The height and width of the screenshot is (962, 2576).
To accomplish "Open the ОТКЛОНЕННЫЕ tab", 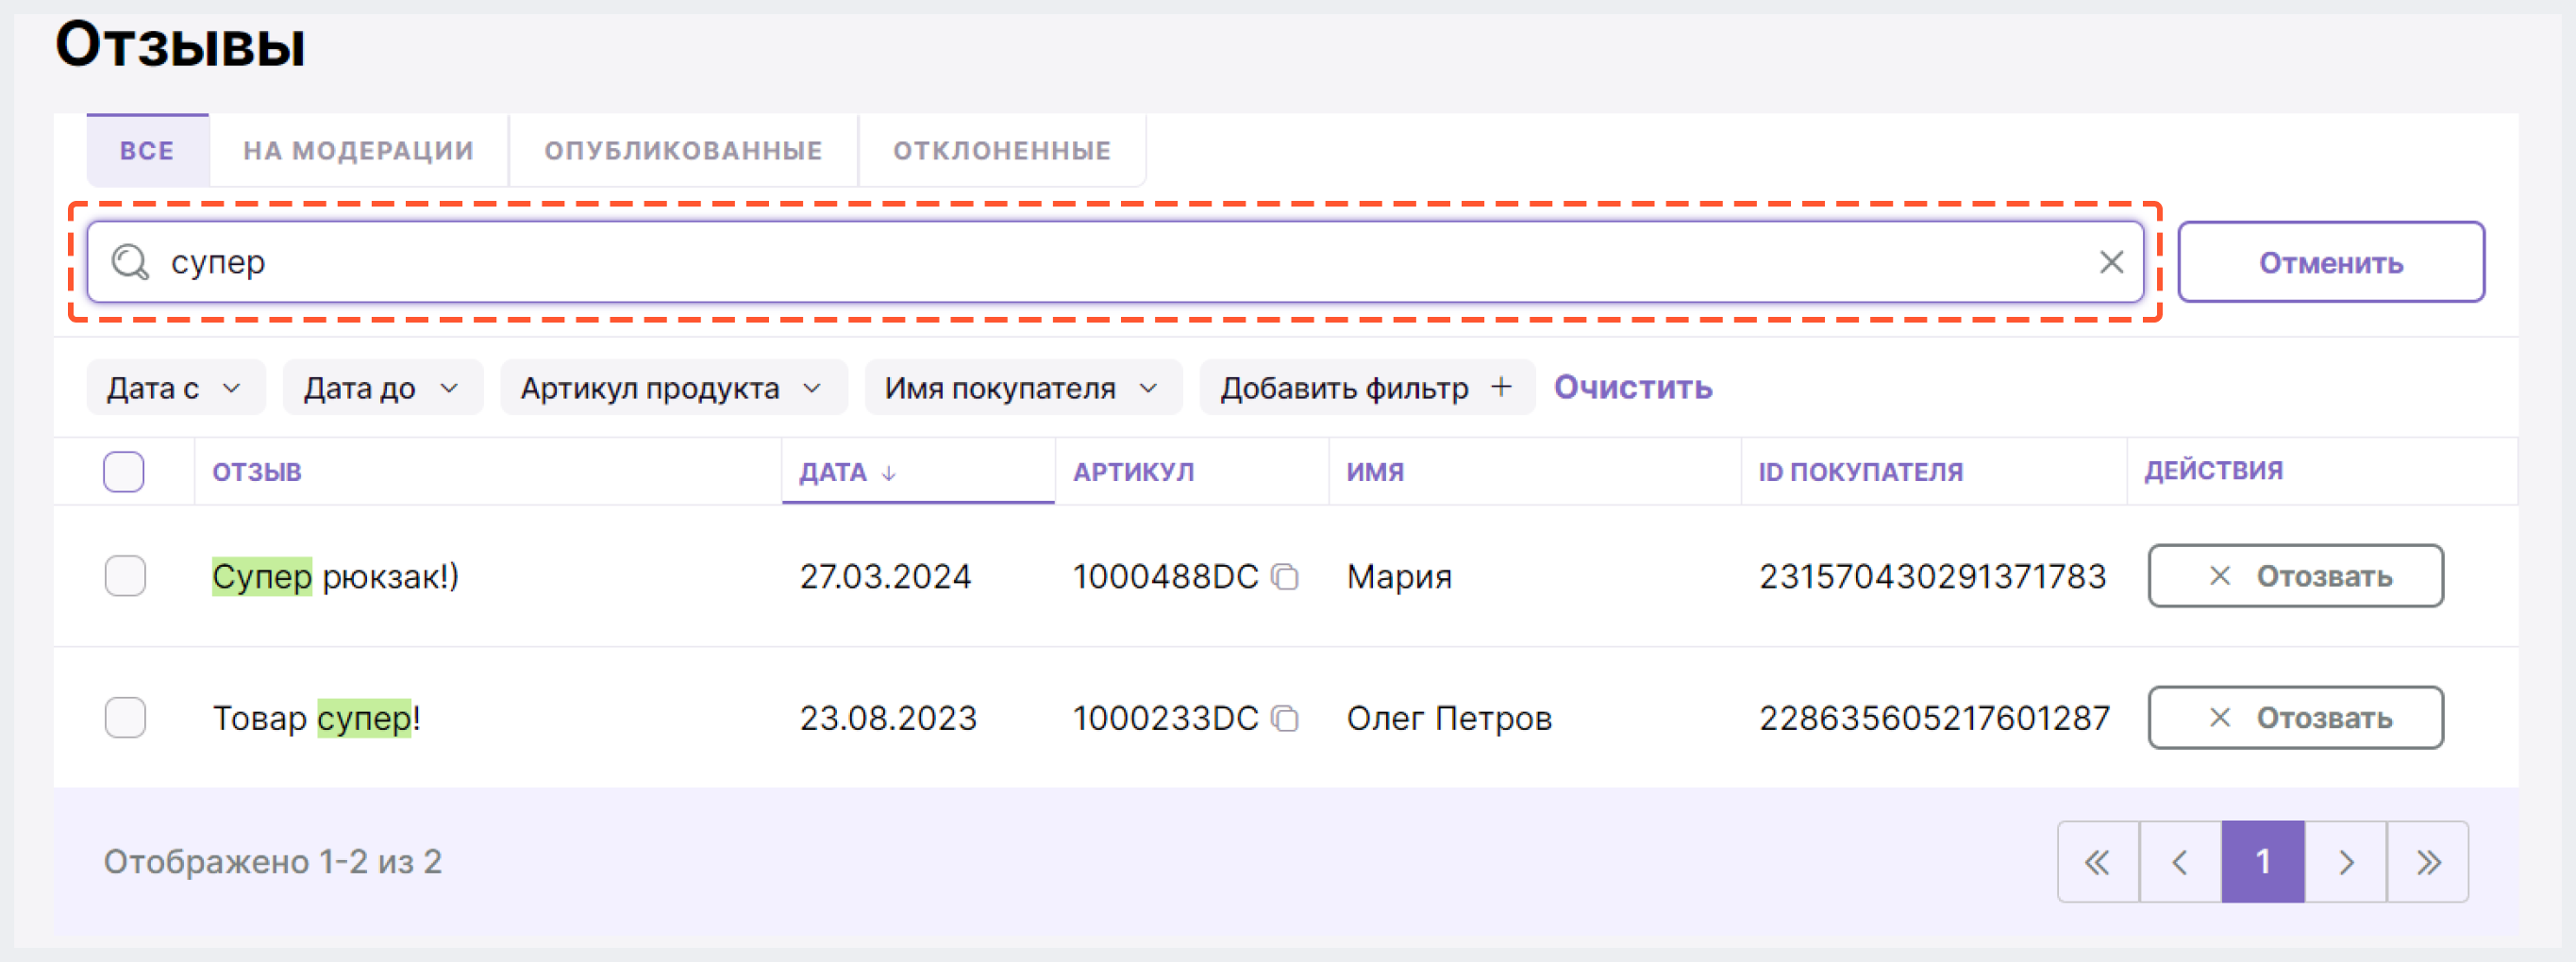I will [1002, 150].
